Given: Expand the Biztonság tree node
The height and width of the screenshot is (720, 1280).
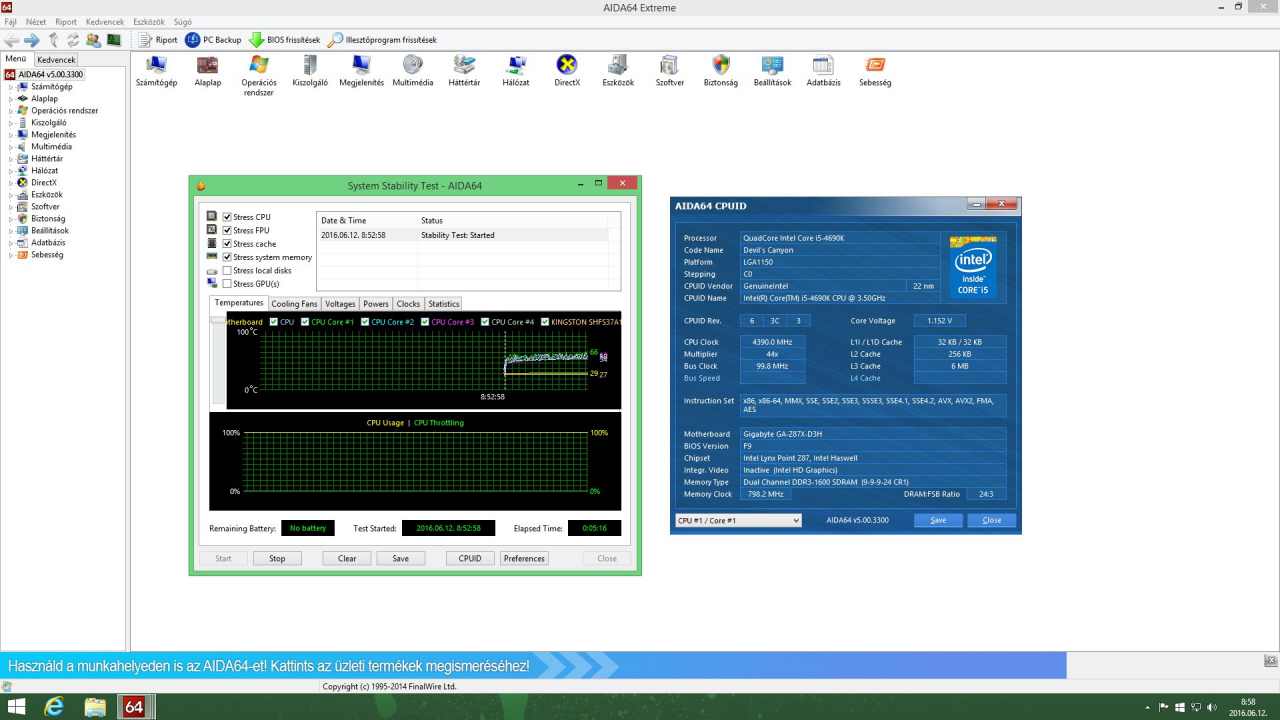Looking at the screenshot, I should tap(11, 219).
